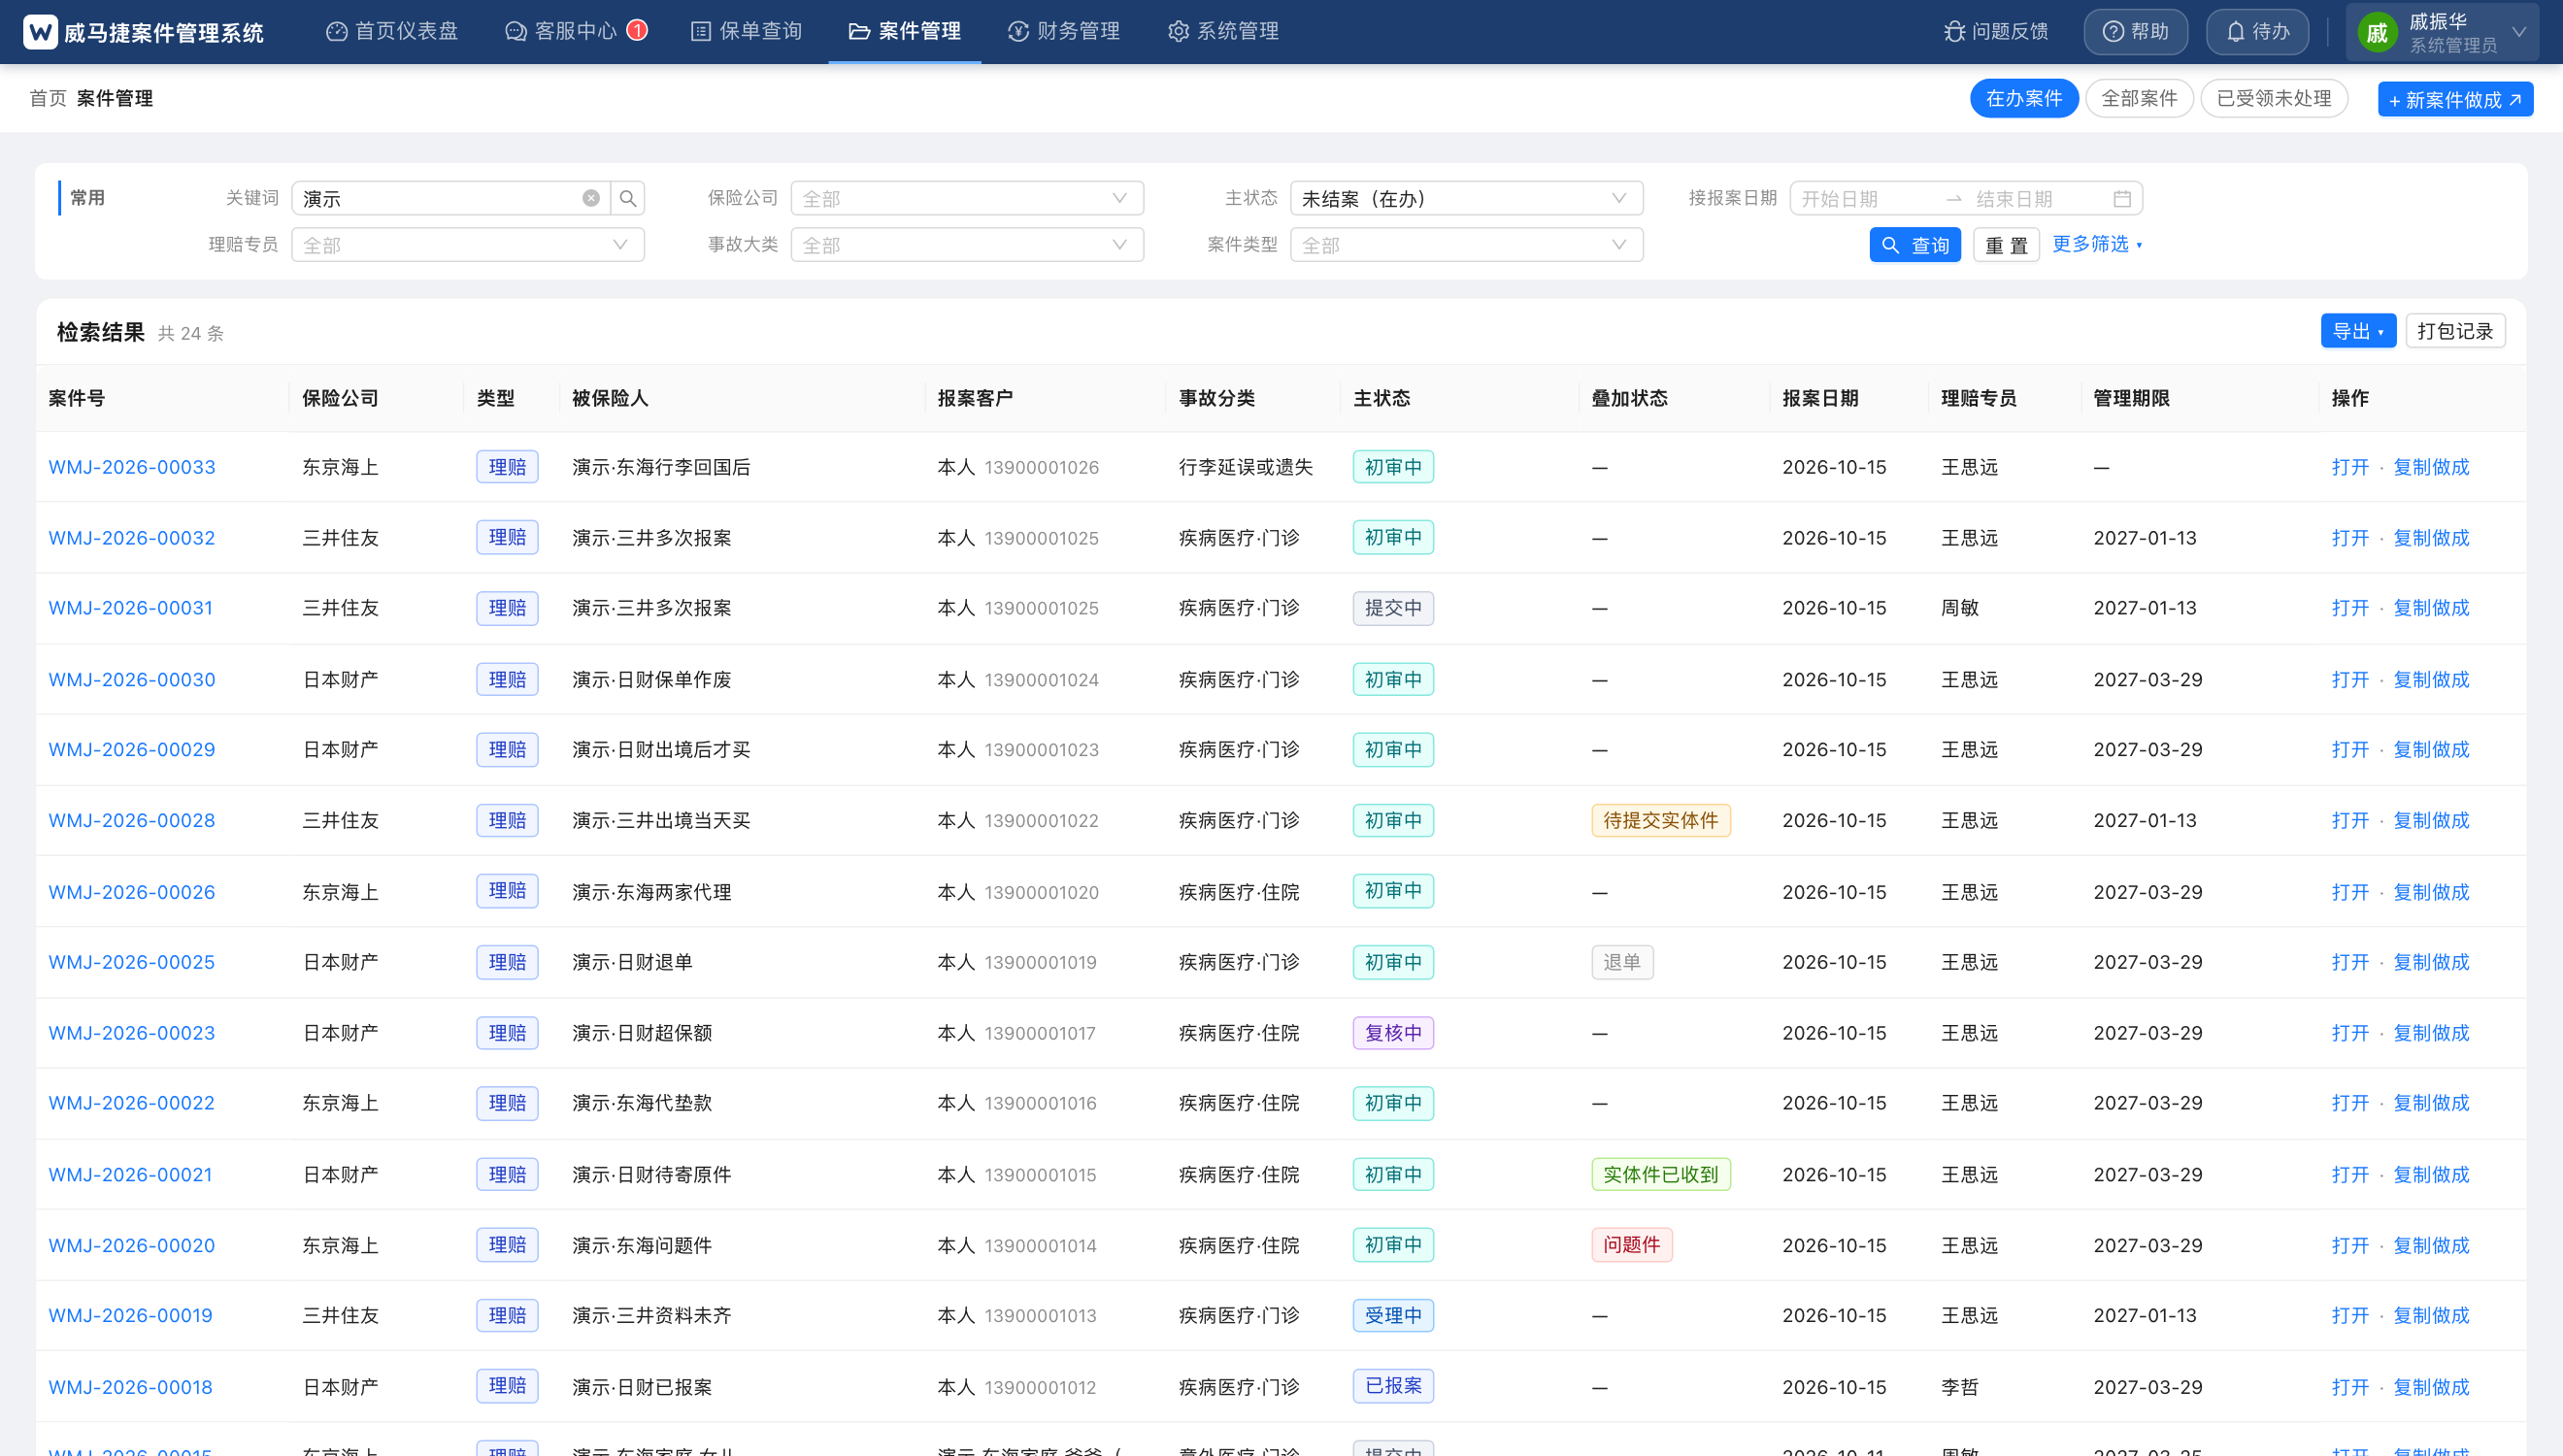The image size is (2563, 1456).
Task: Expand 更多筛选 options
Action: [x=2096, y=244]
